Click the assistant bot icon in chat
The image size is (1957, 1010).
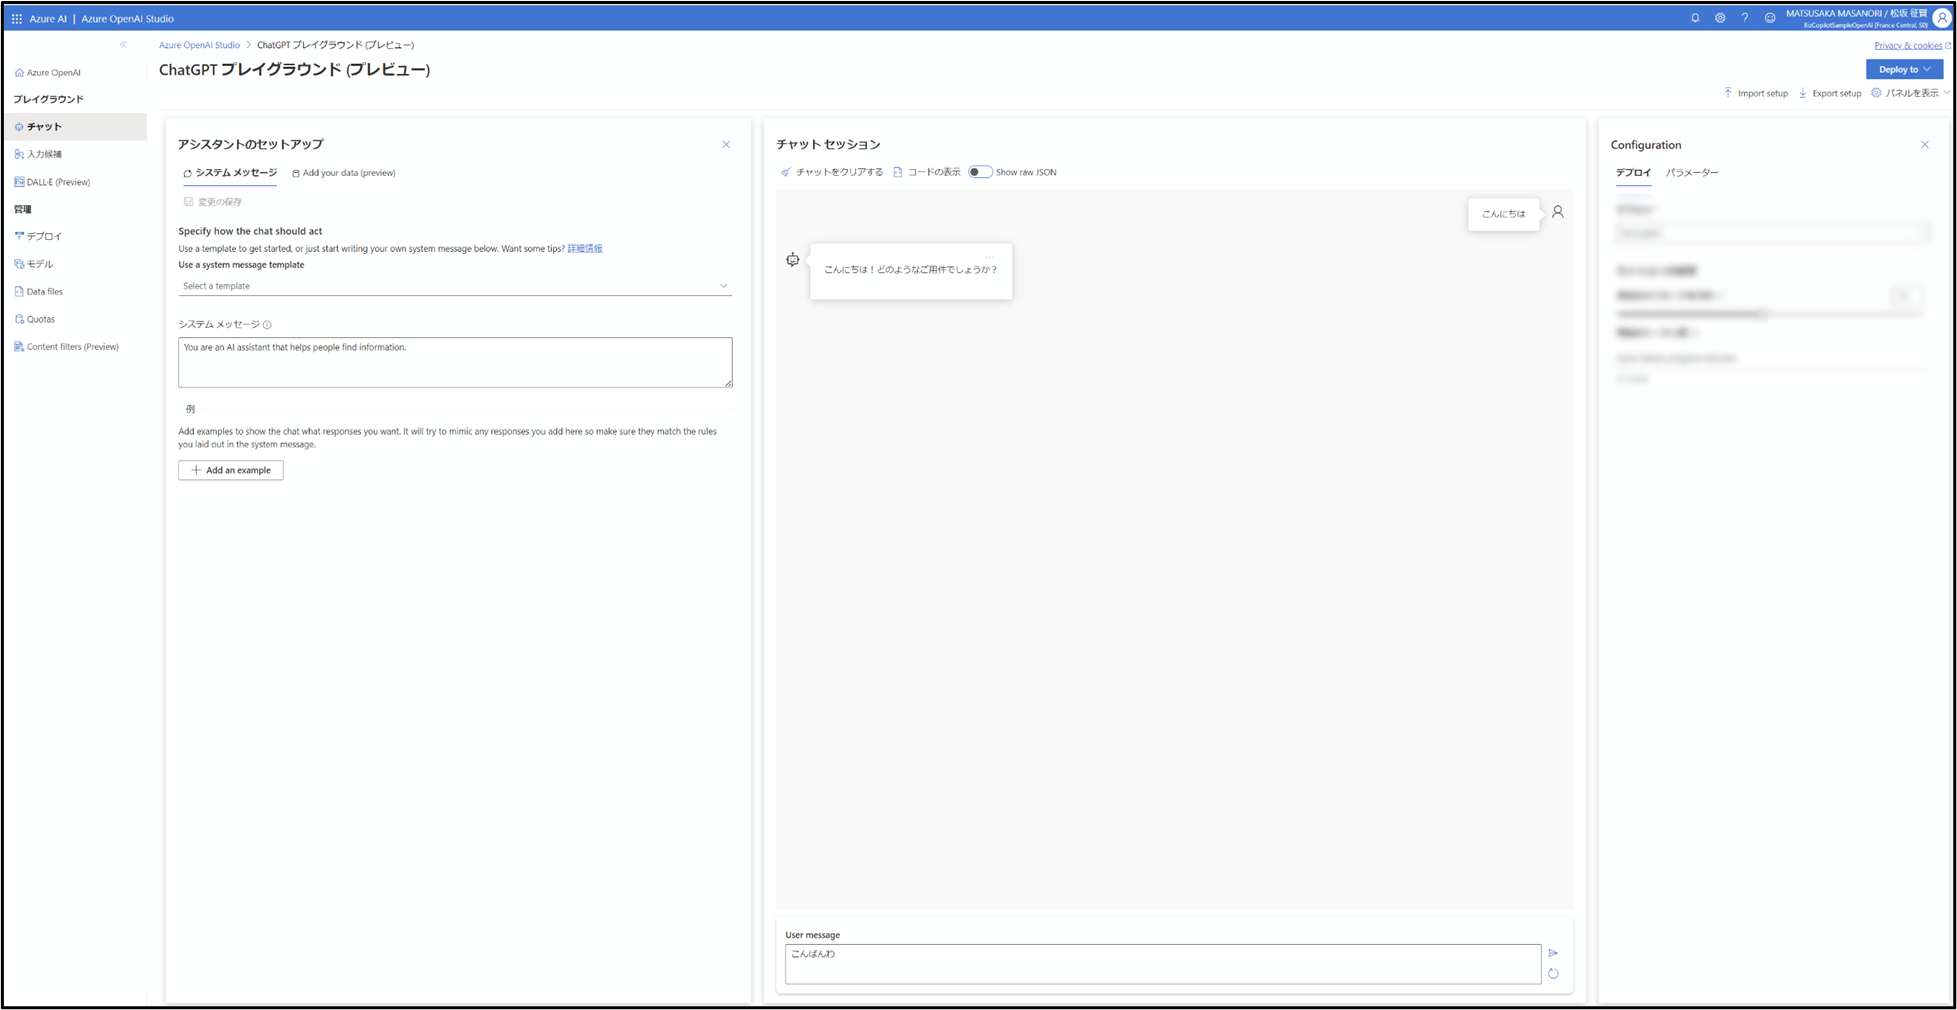coord(792,260)
